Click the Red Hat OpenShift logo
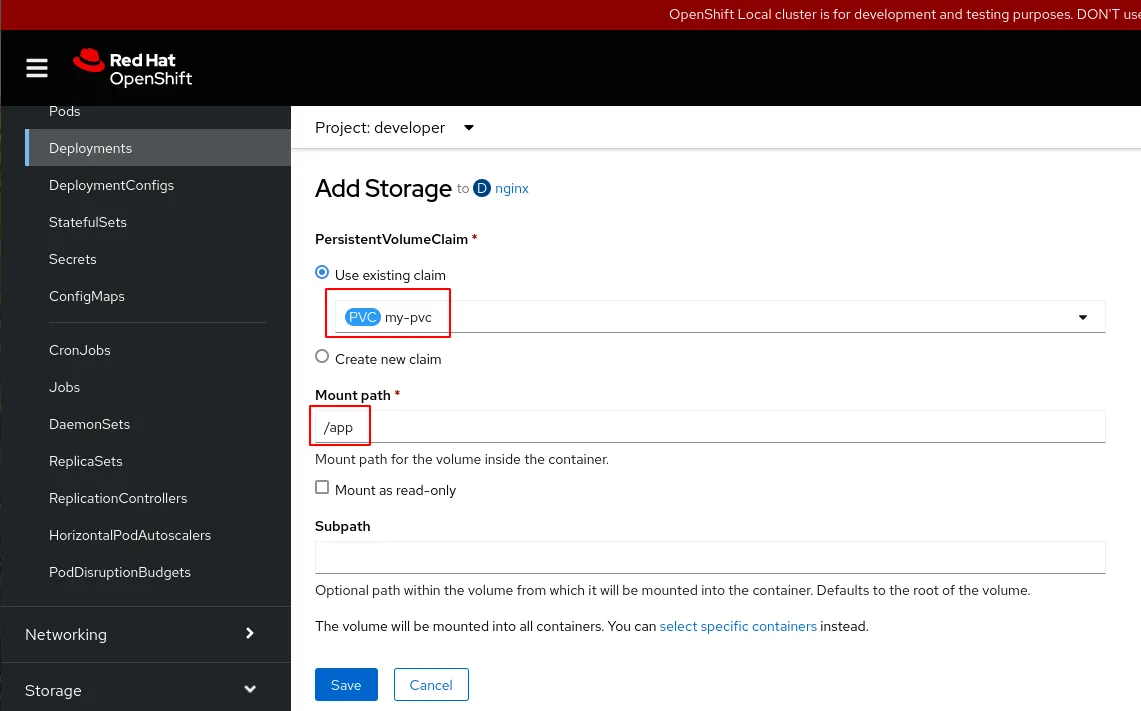 tap(132, 68)
